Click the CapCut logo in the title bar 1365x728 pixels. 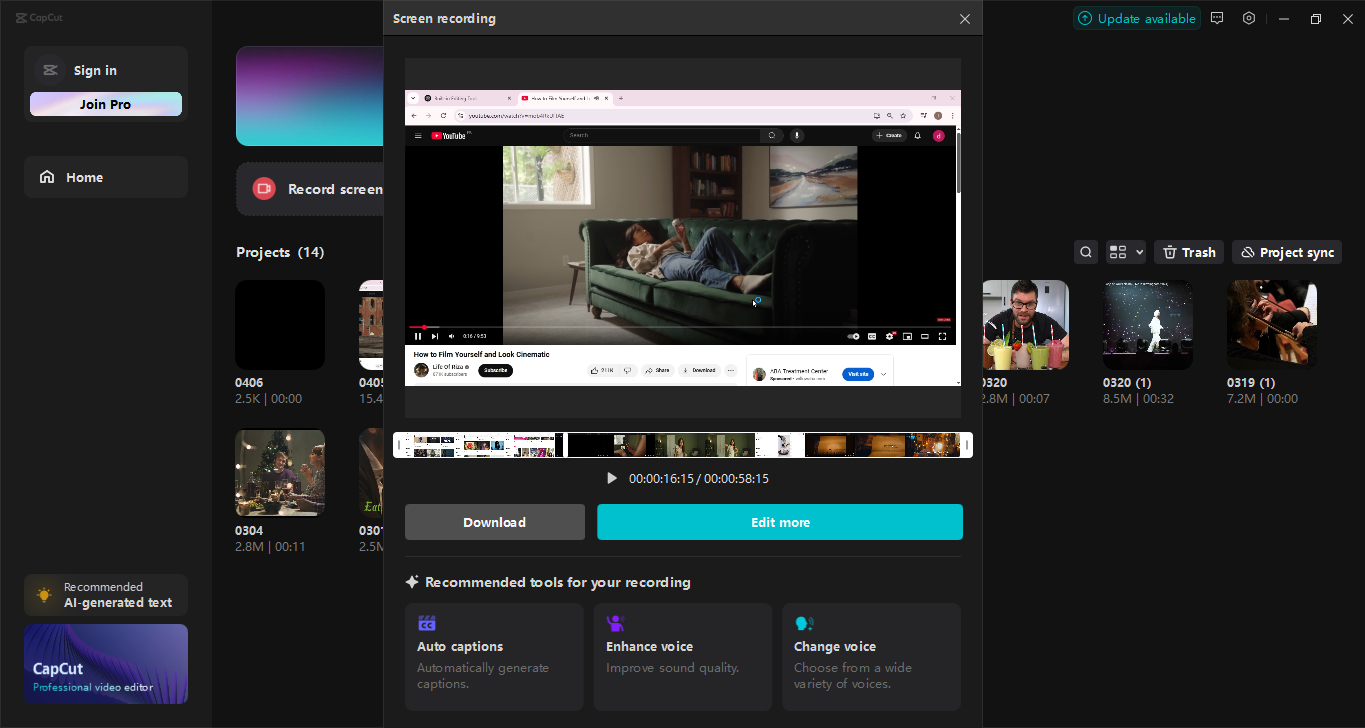tap(39, 18)
